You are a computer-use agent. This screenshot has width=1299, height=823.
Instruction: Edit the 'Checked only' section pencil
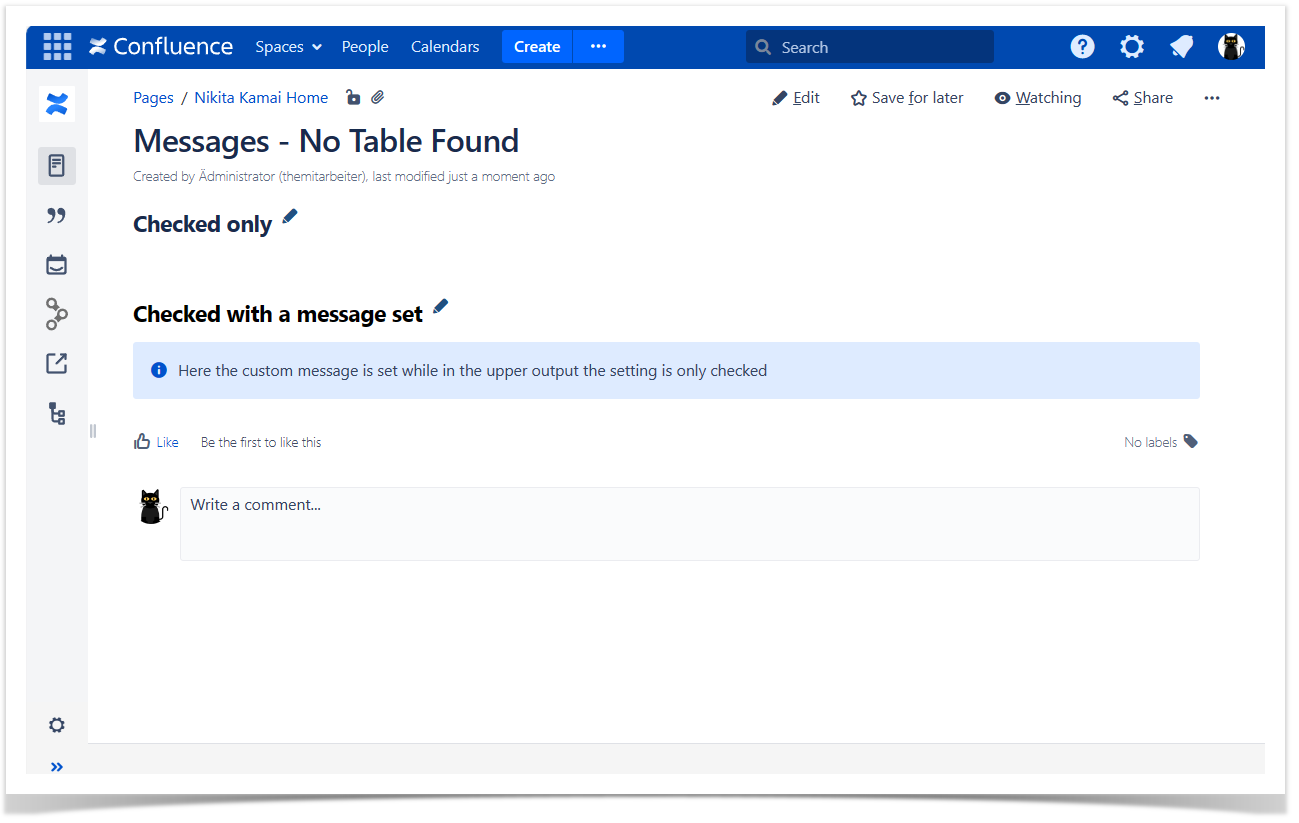coord(290,217)
